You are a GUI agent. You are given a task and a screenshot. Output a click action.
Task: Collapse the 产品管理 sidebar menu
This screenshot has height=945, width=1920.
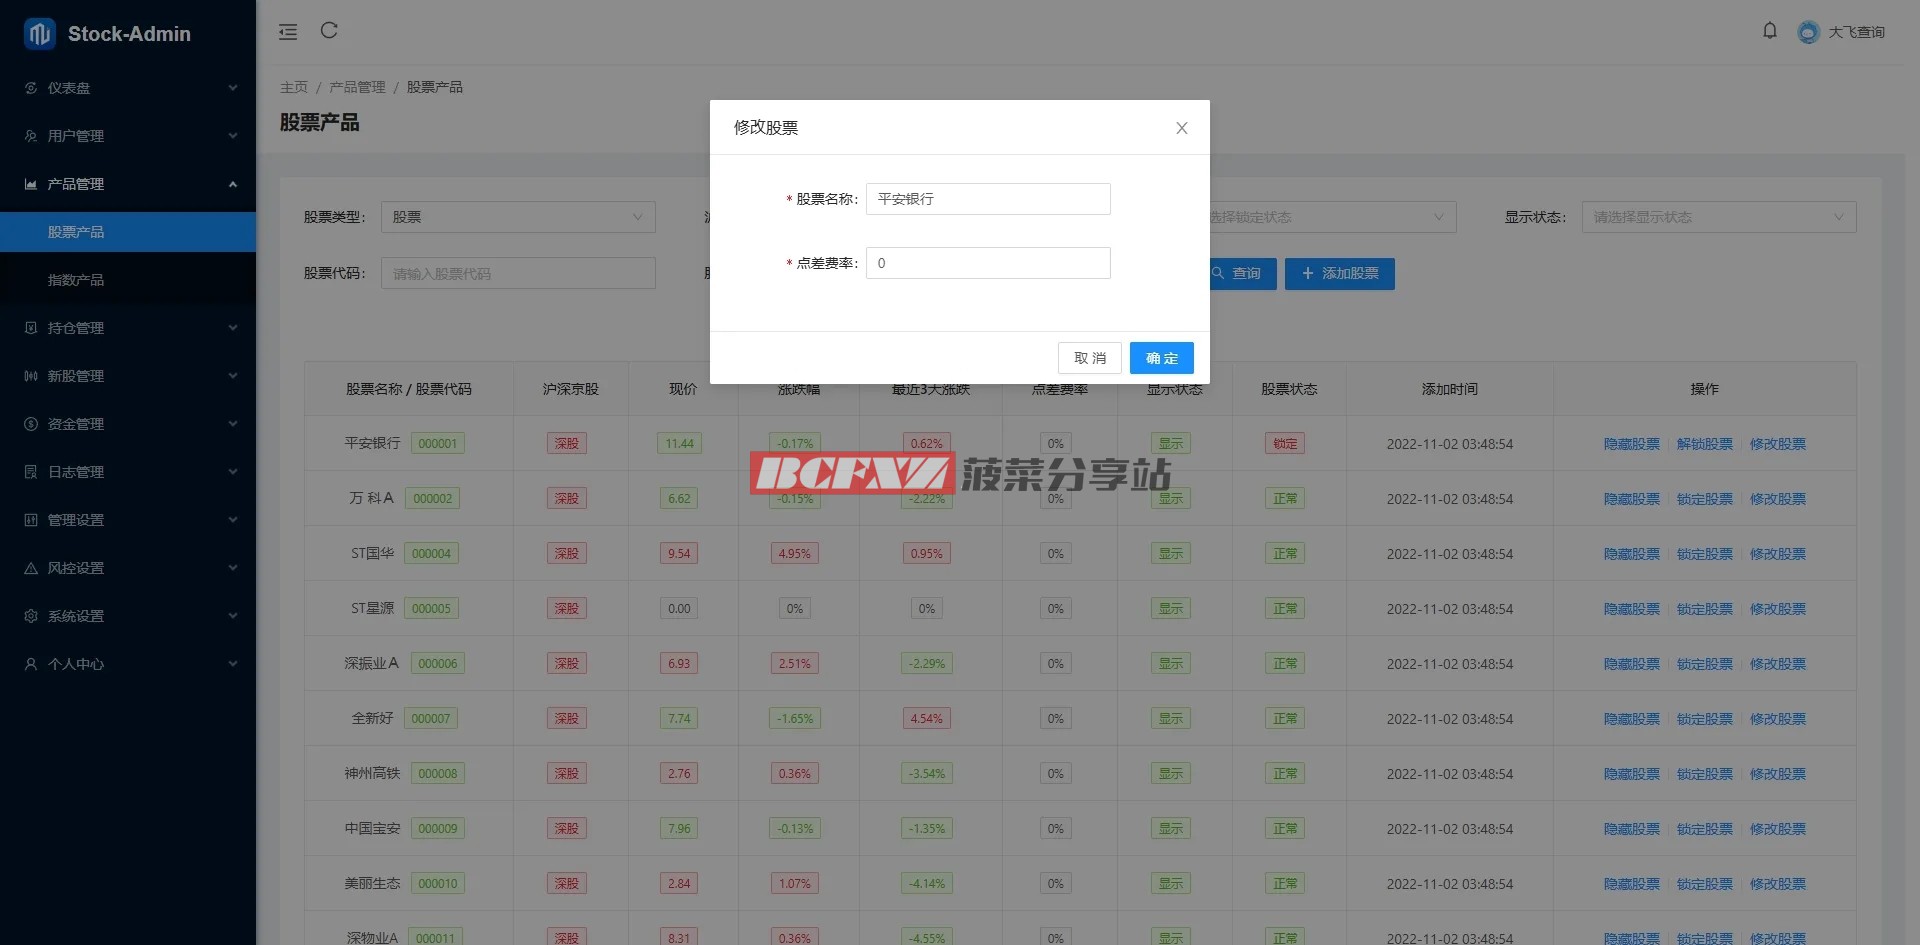(x=128, y=184)
